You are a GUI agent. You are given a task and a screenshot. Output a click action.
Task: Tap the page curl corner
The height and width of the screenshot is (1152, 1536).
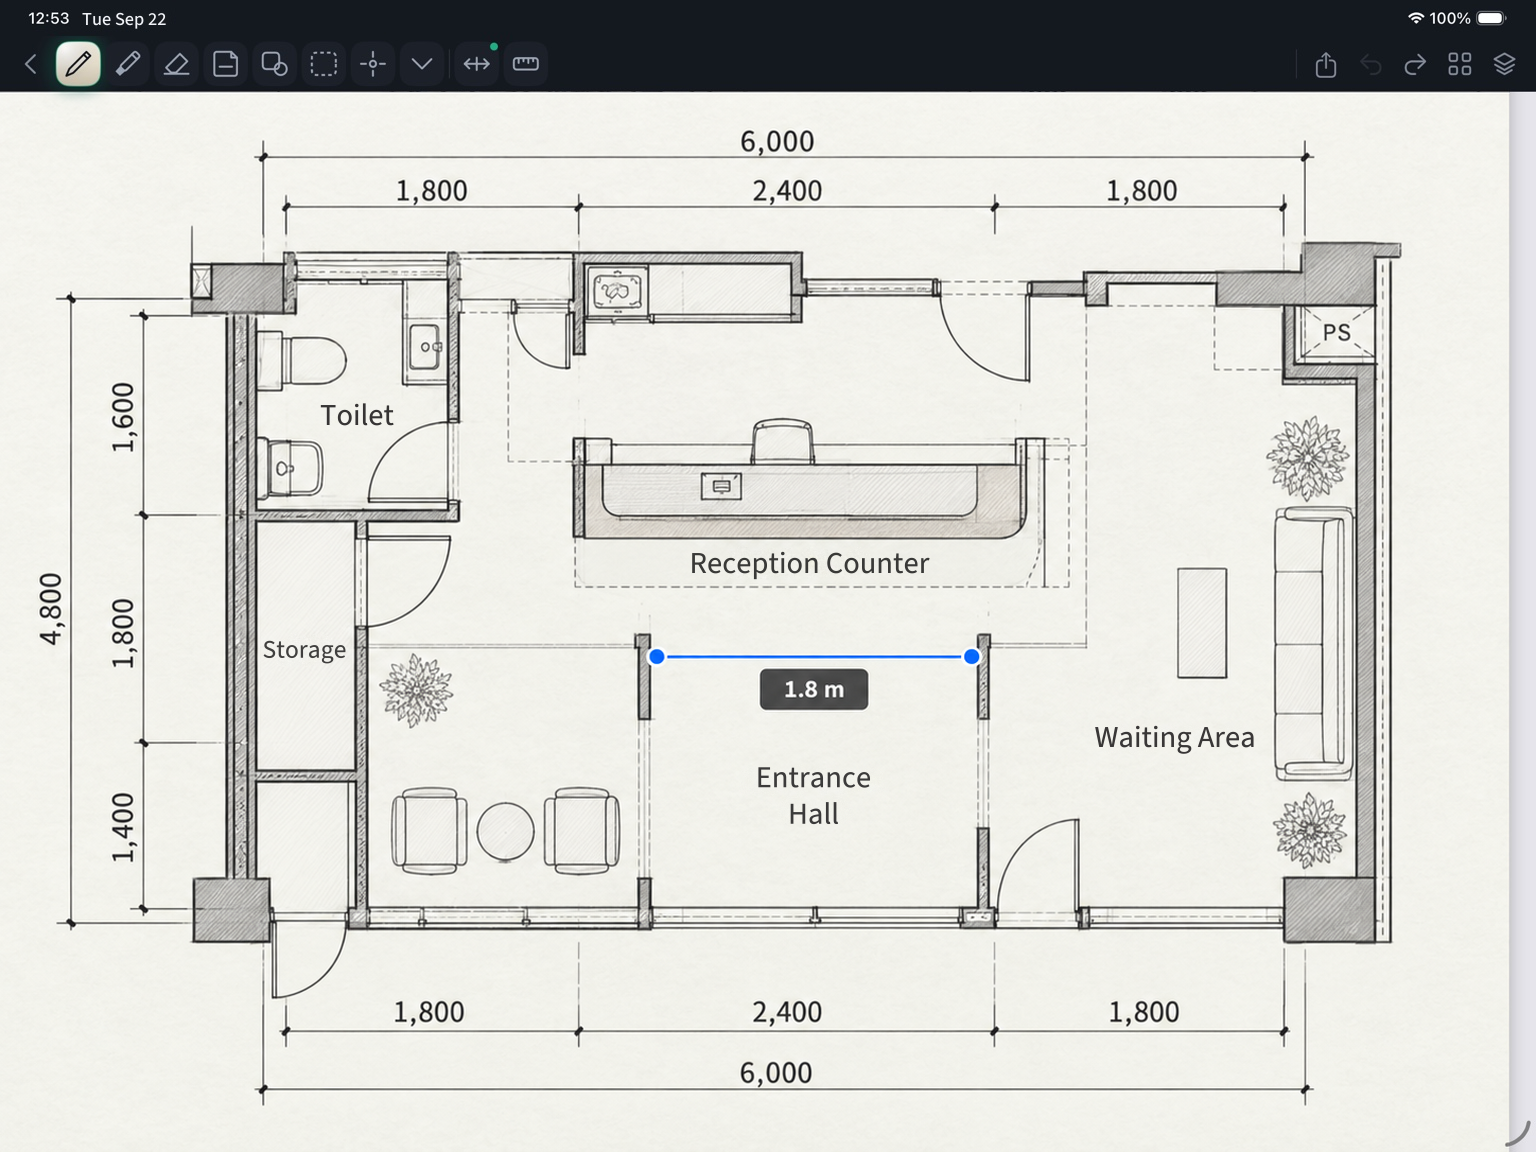(1520, 1134)
